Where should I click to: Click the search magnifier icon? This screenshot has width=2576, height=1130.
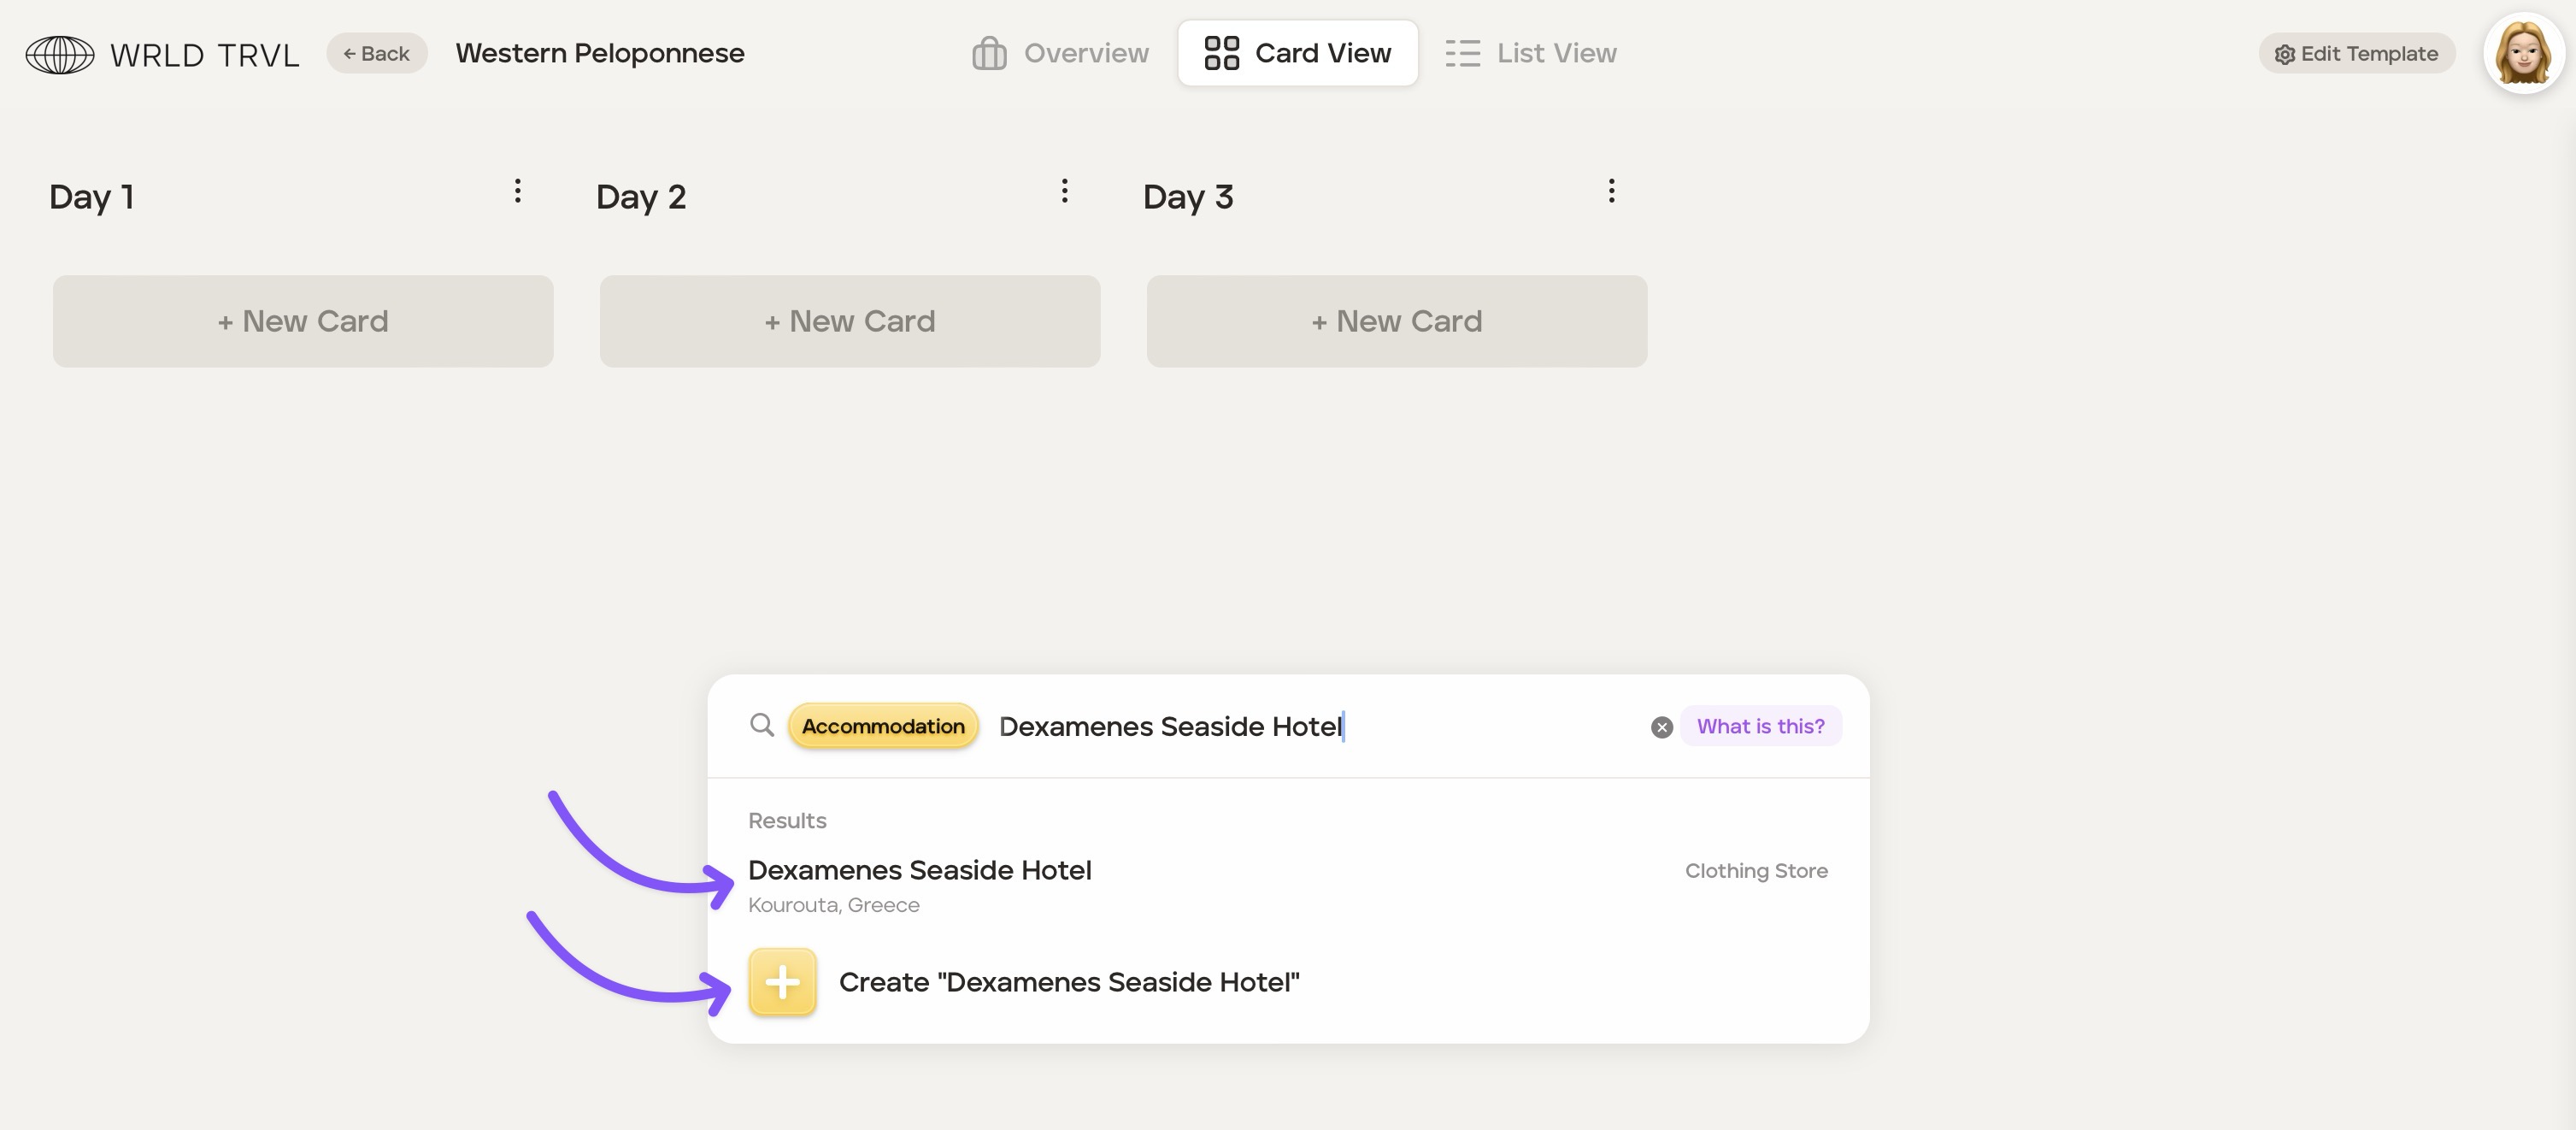tap(762, 725)
